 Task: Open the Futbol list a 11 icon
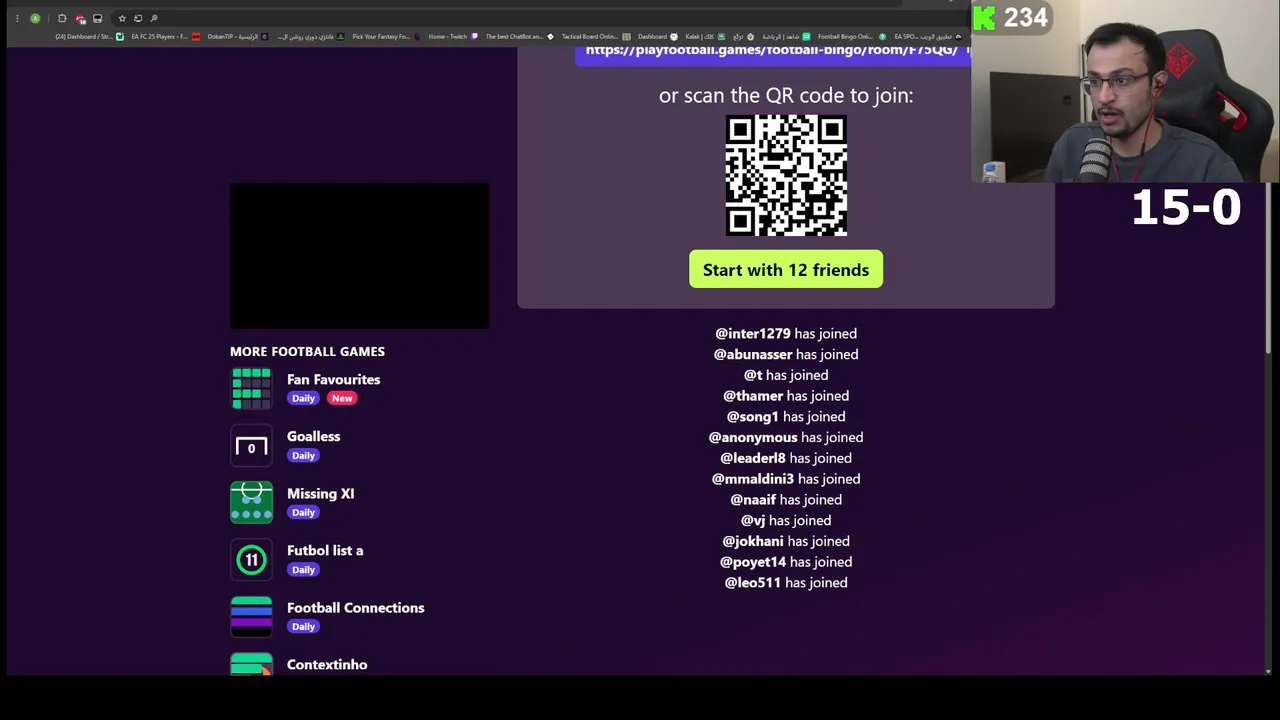click(x=251, y=559)
